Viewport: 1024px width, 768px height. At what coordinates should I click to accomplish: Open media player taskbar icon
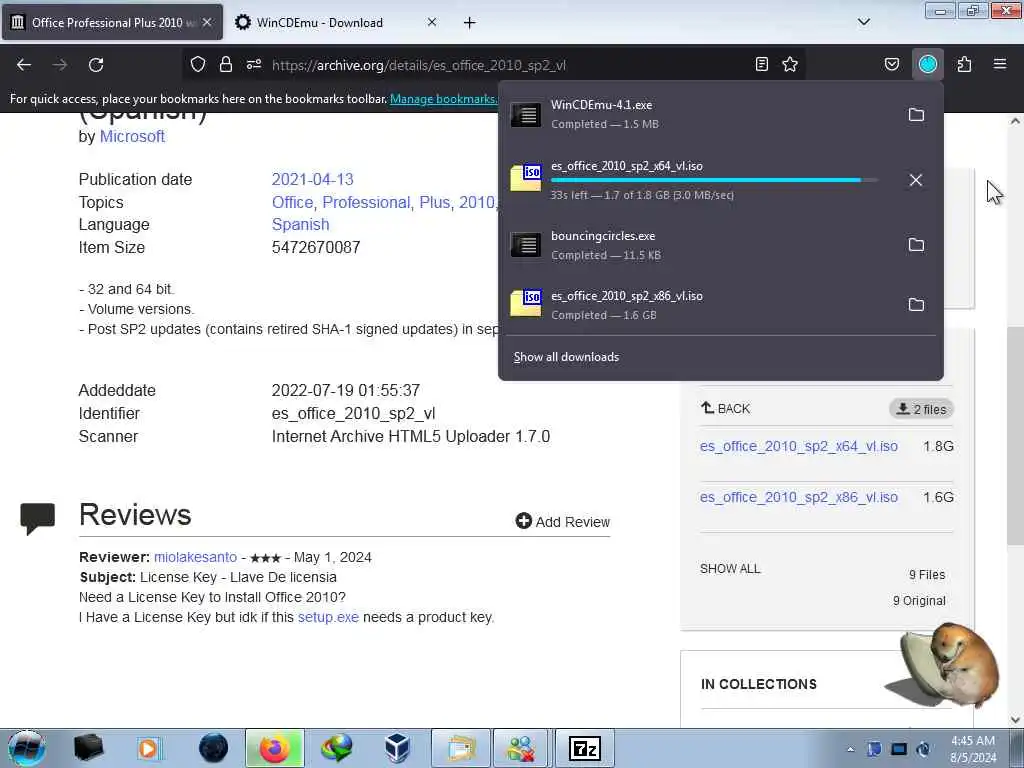pyautogui.click(x=148, y=748)
